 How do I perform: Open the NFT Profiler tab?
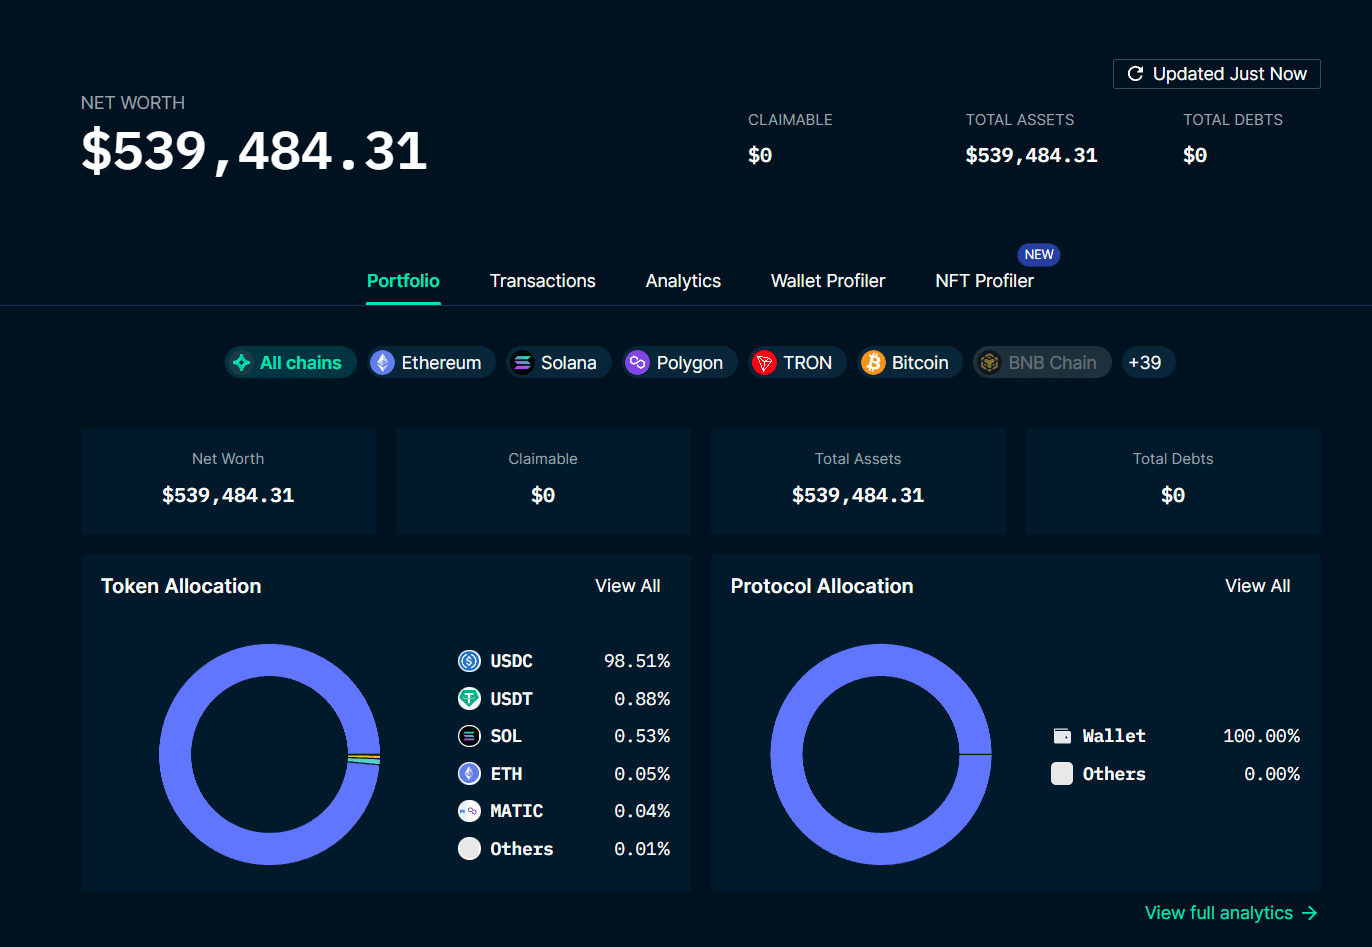[x=984, y=281]
